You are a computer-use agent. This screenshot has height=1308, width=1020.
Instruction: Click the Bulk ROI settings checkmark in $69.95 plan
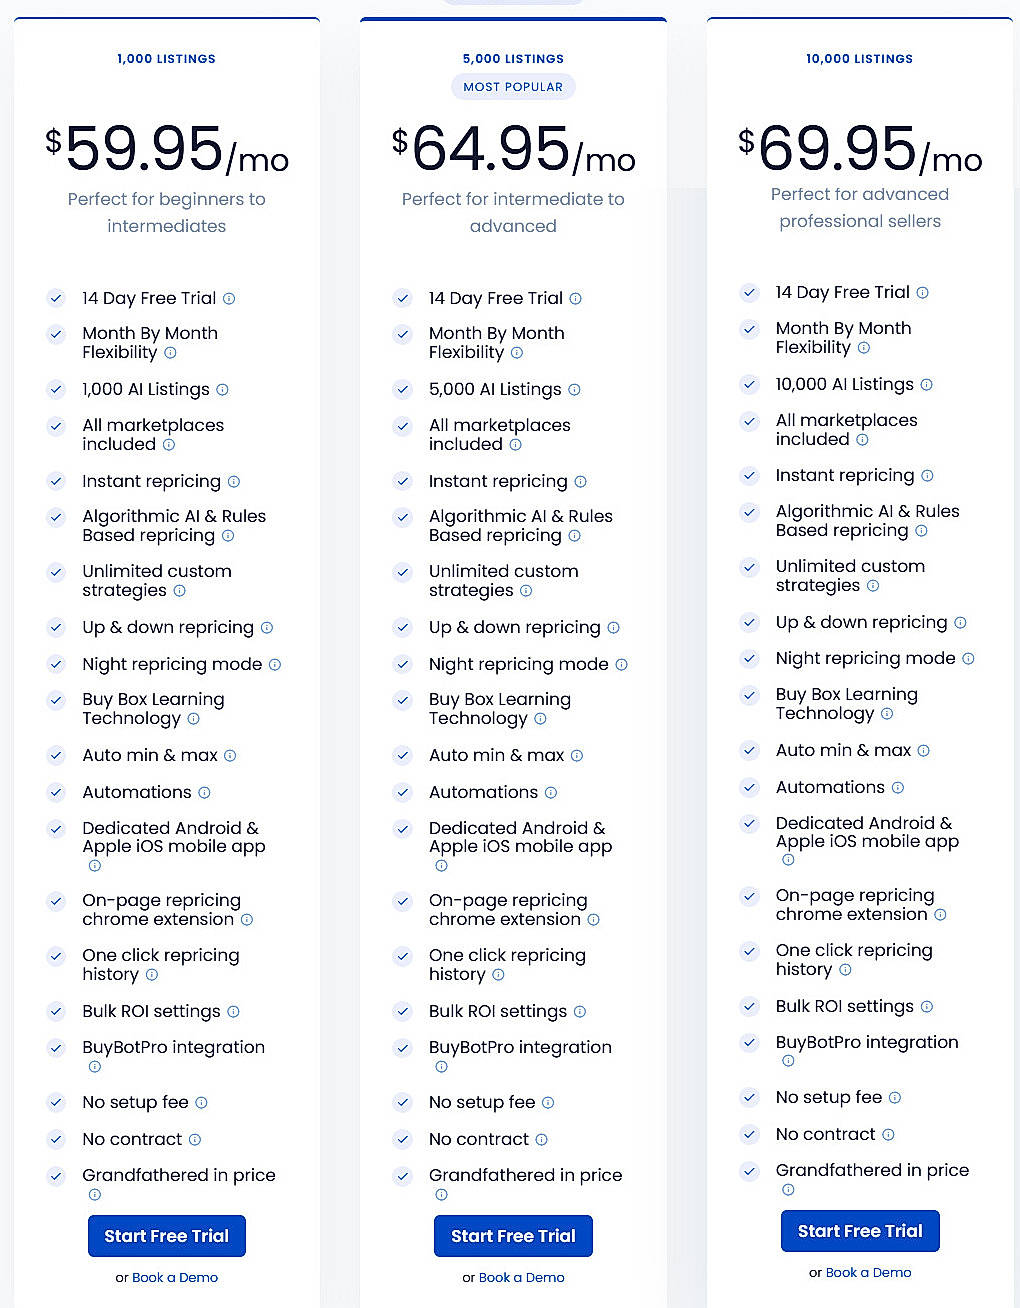click(750, 1007)
